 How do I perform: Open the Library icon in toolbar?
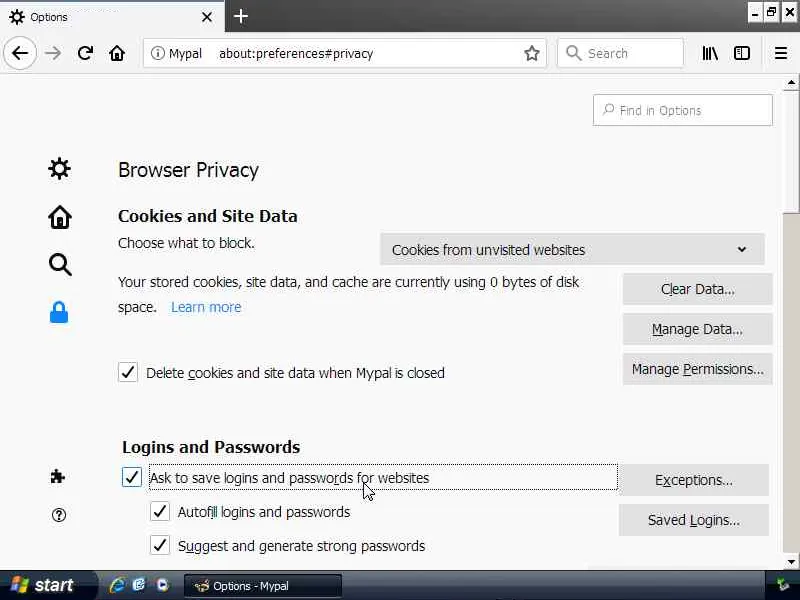(x=710, y=53)
